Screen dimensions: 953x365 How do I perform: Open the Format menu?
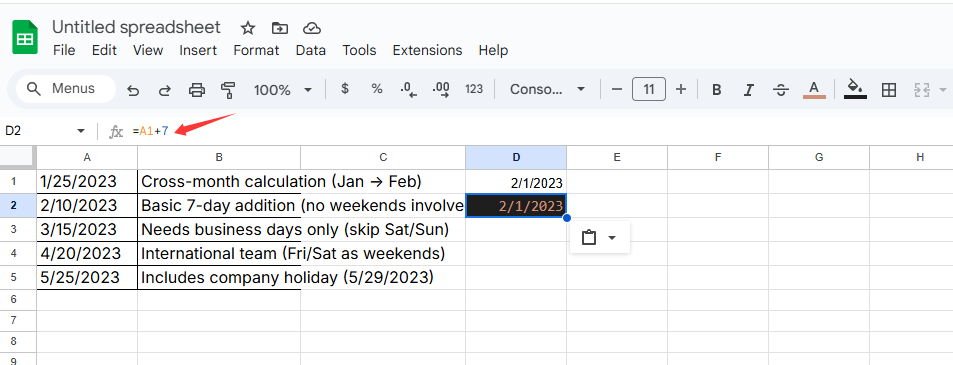pyautogui.click(x=256, y=50)
